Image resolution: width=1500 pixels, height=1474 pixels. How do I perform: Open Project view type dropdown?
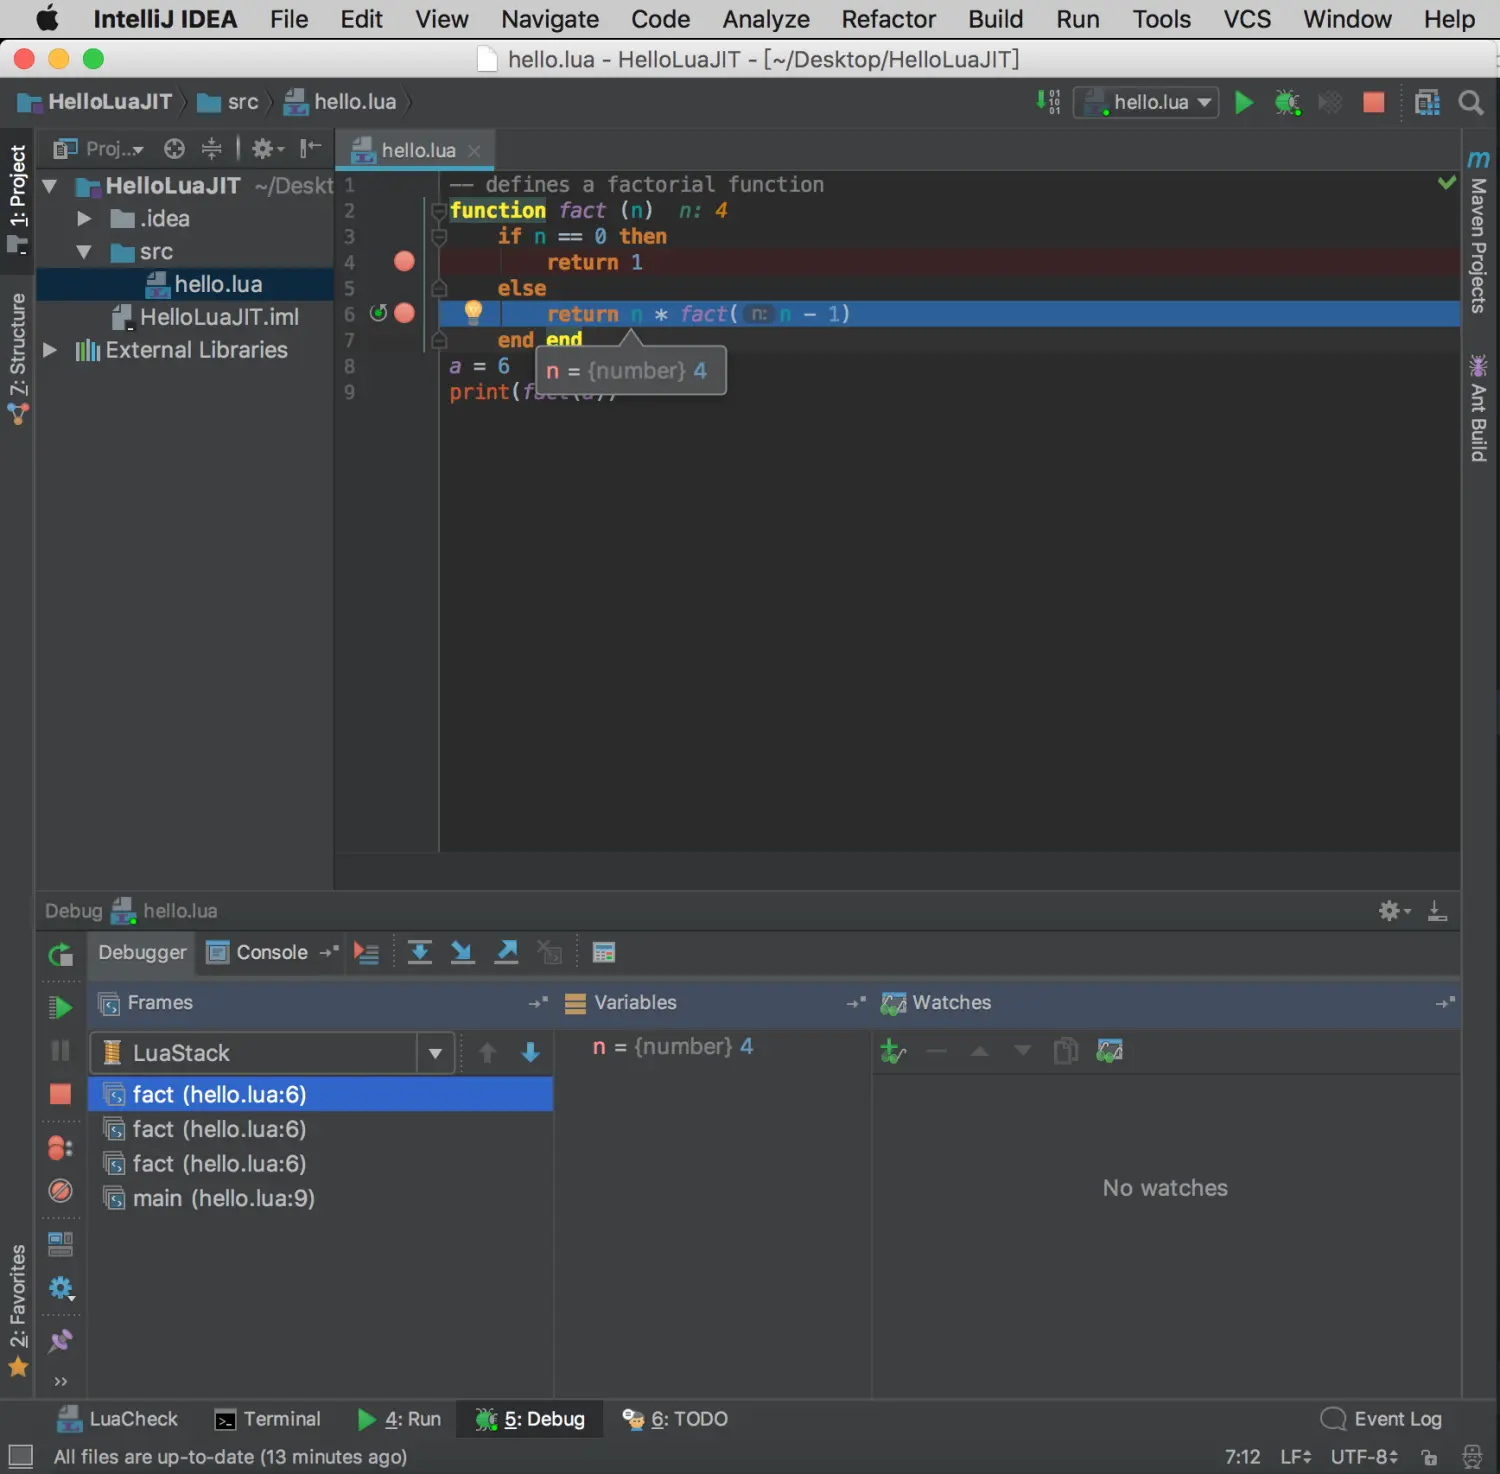pyautogui.click(x=99, y=149)
